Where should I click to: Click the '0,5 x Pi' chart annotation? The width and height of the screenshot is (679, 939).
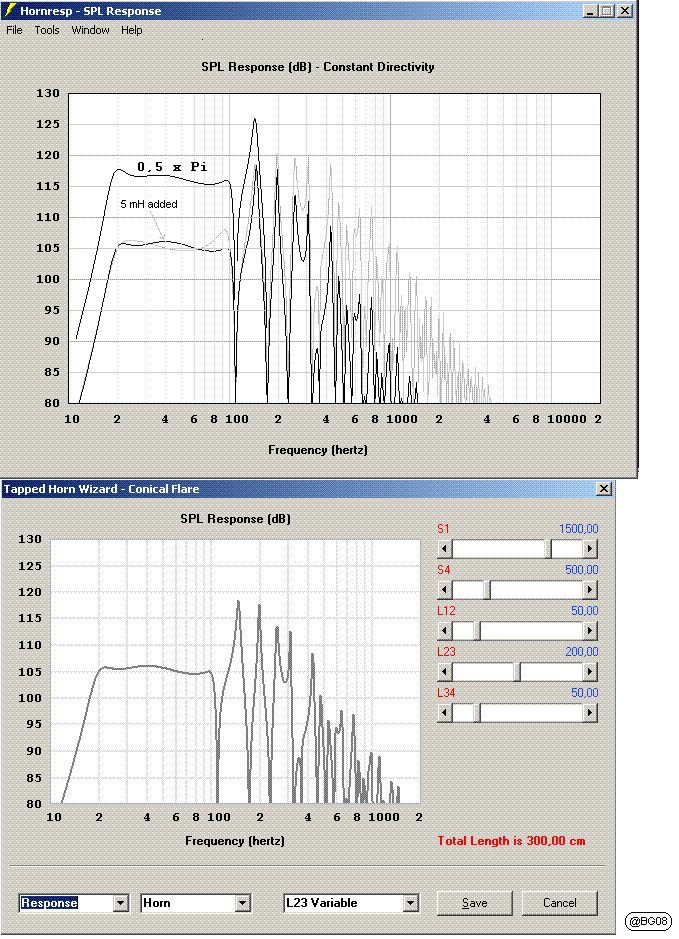(172, 167)
